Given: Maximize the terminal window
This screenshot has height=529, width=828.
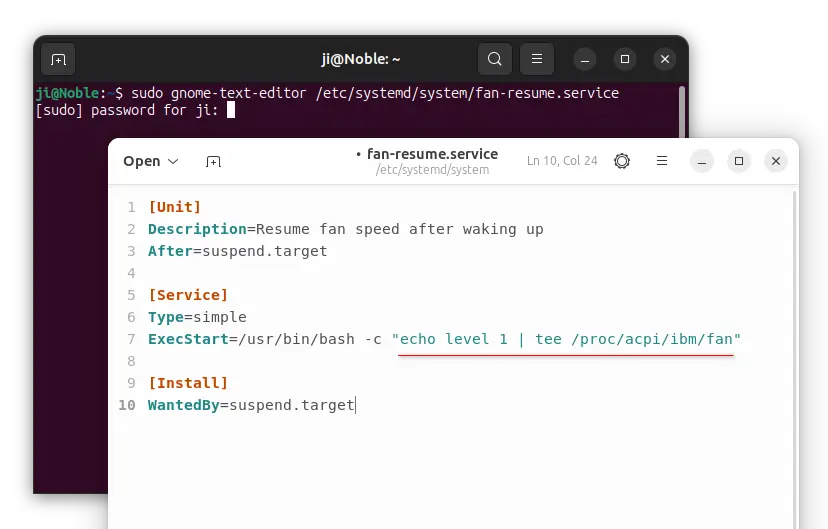Looking at the screenshot, I should 625,59.
